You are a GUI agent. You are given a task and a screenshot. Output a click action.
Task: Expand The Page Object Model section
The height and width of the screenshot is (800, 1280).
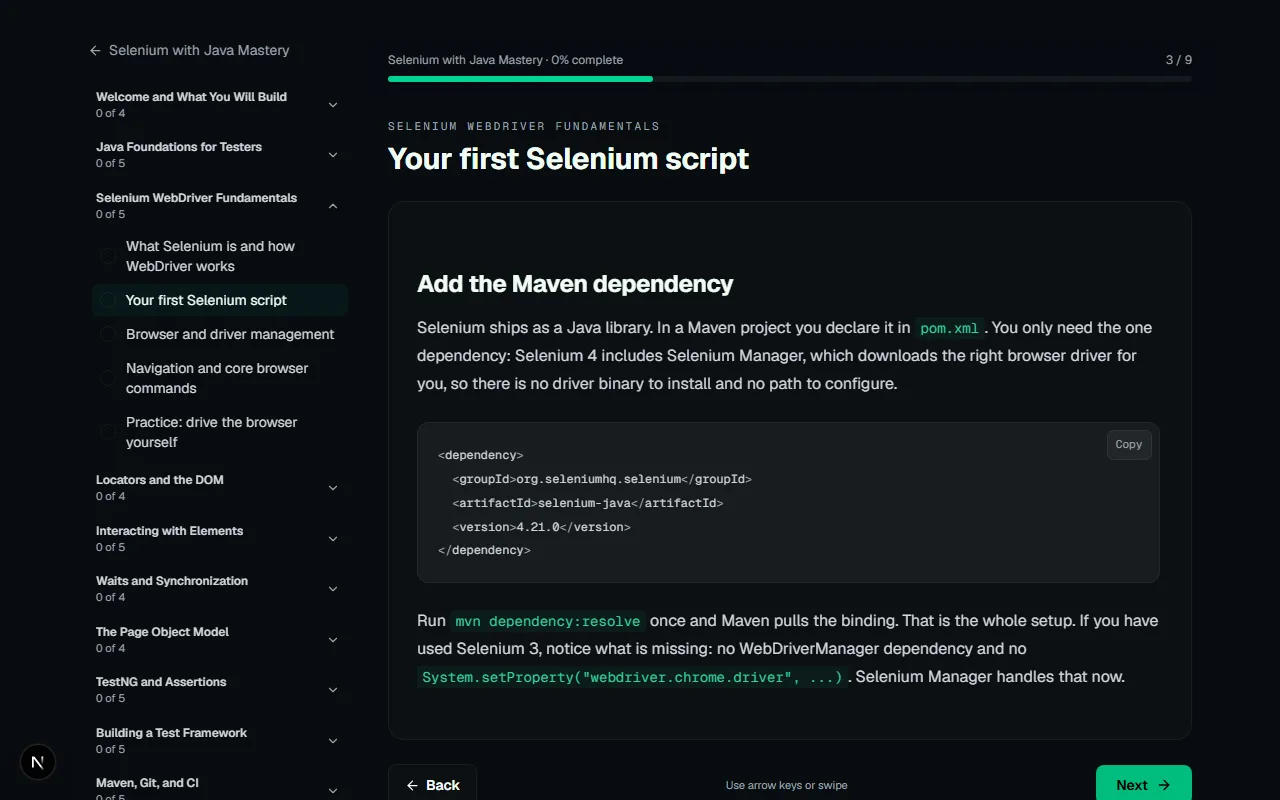tap(218, 640)
